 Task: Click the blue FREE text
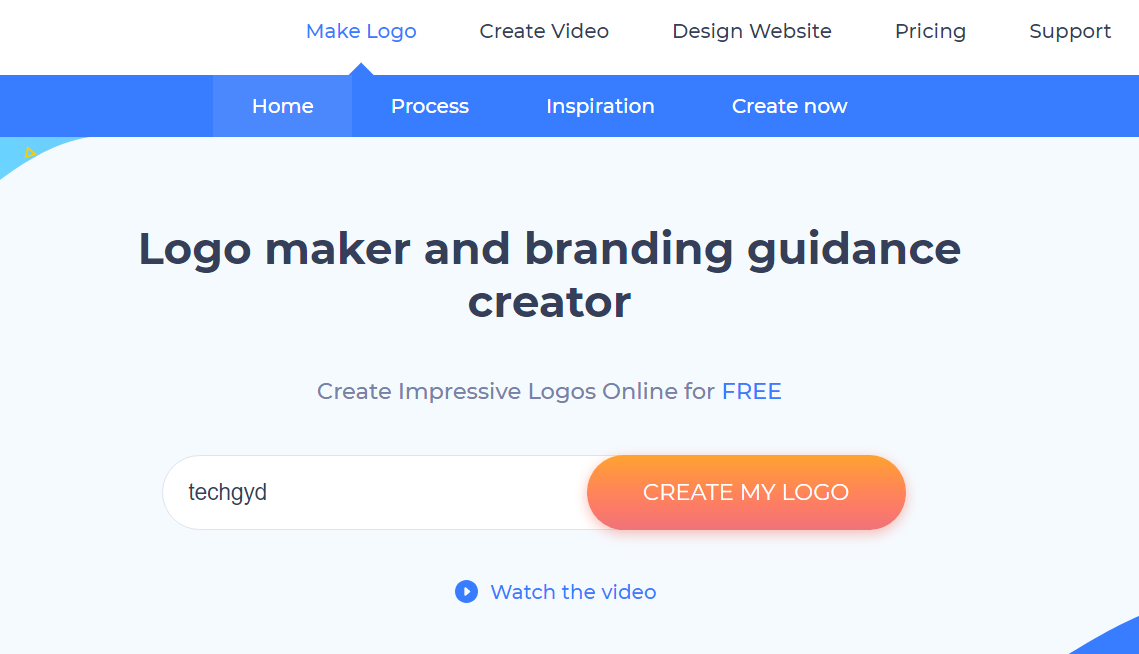pos(752,392)
